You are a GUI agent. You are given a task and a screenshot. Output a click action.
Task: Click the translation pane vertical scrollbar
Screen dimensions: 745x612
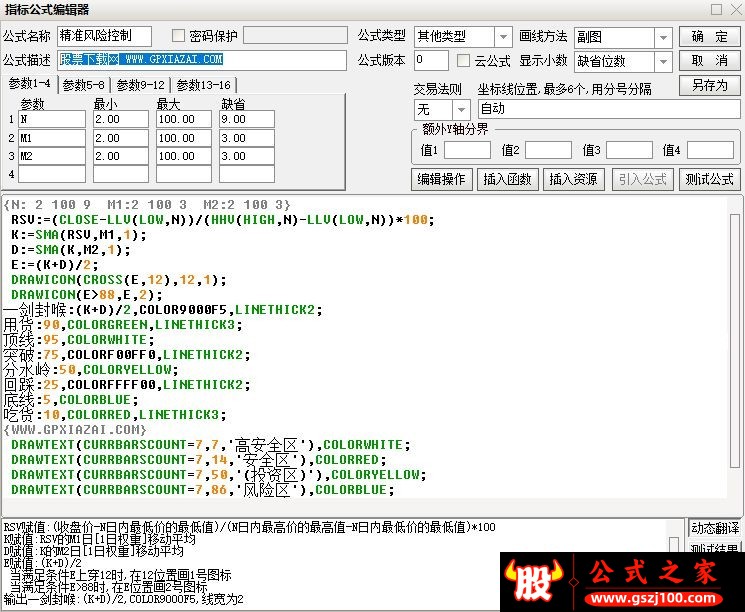coord(674,544)
